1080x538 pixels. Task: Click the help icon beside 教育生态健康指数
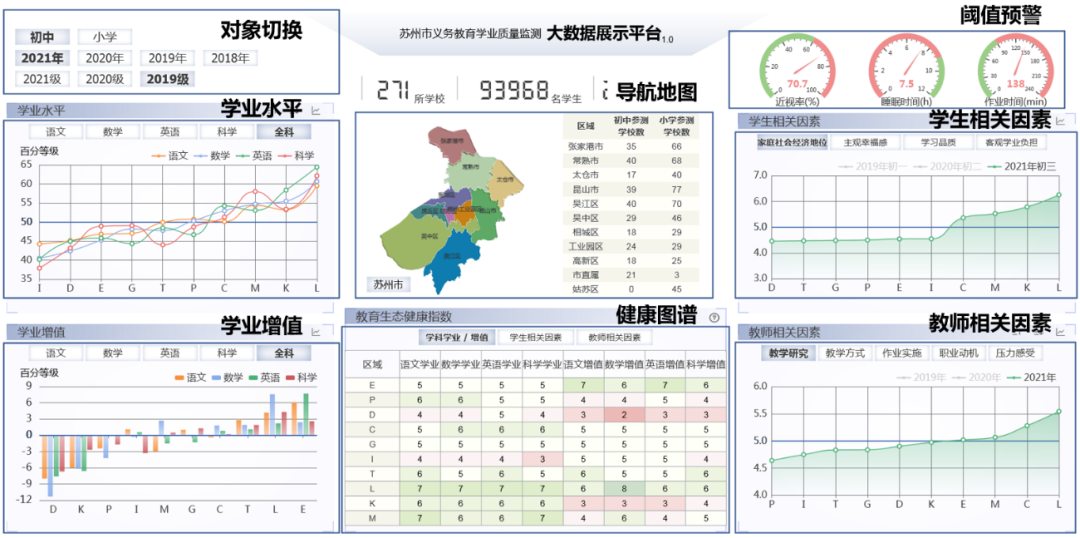pos(714,318)
